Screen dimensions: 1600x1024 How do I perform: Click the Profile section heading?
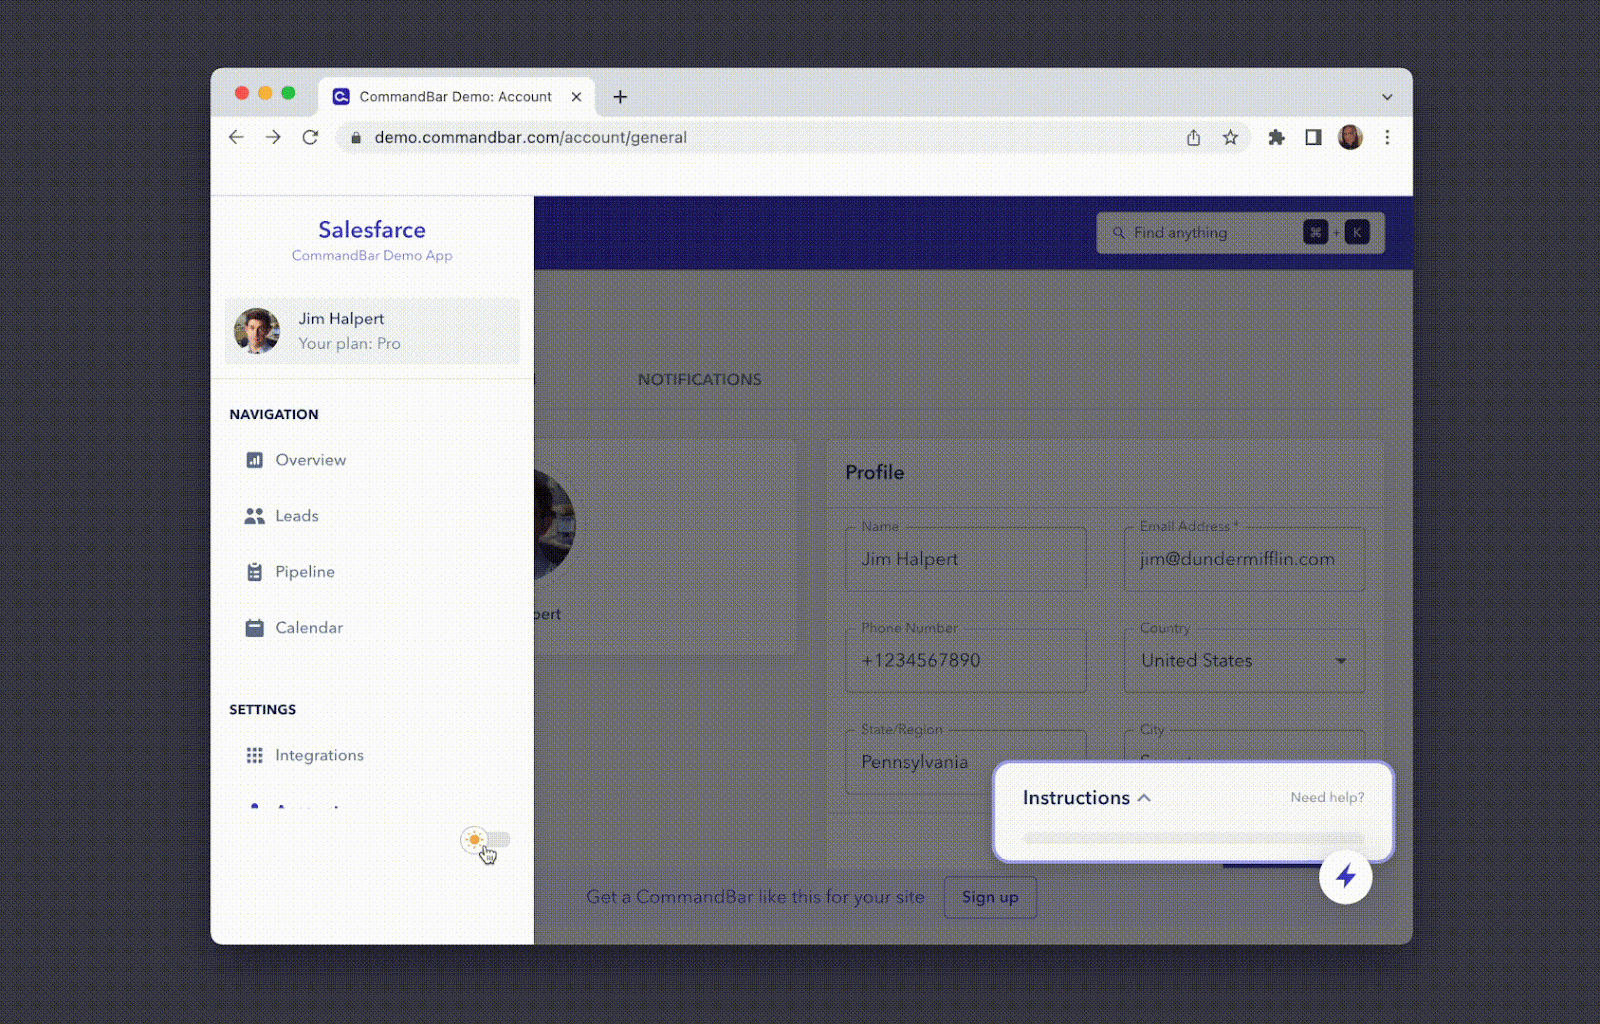click(874, 473)
